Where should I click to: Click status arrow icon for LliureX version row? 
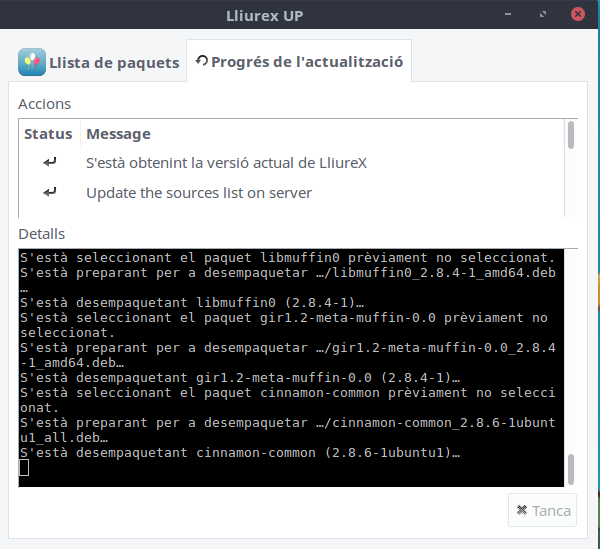(x=49, y=162)
